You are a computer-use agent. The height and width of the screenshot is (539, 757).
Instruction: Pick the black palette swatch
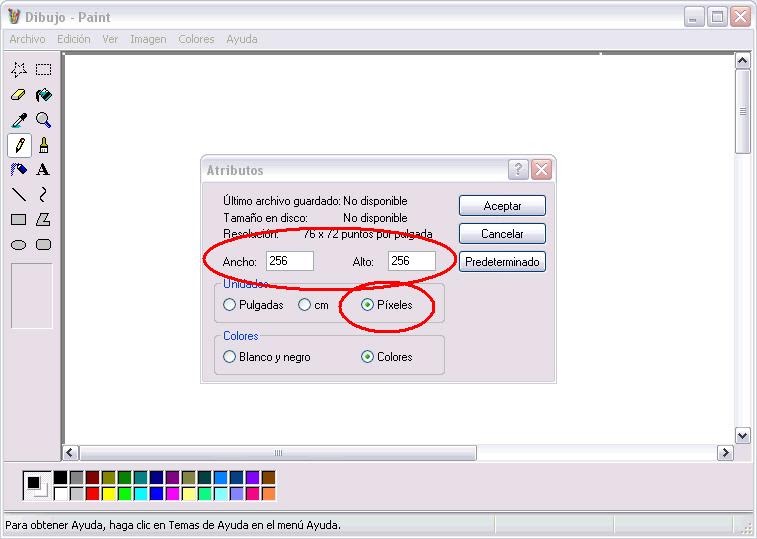[60, 478]
